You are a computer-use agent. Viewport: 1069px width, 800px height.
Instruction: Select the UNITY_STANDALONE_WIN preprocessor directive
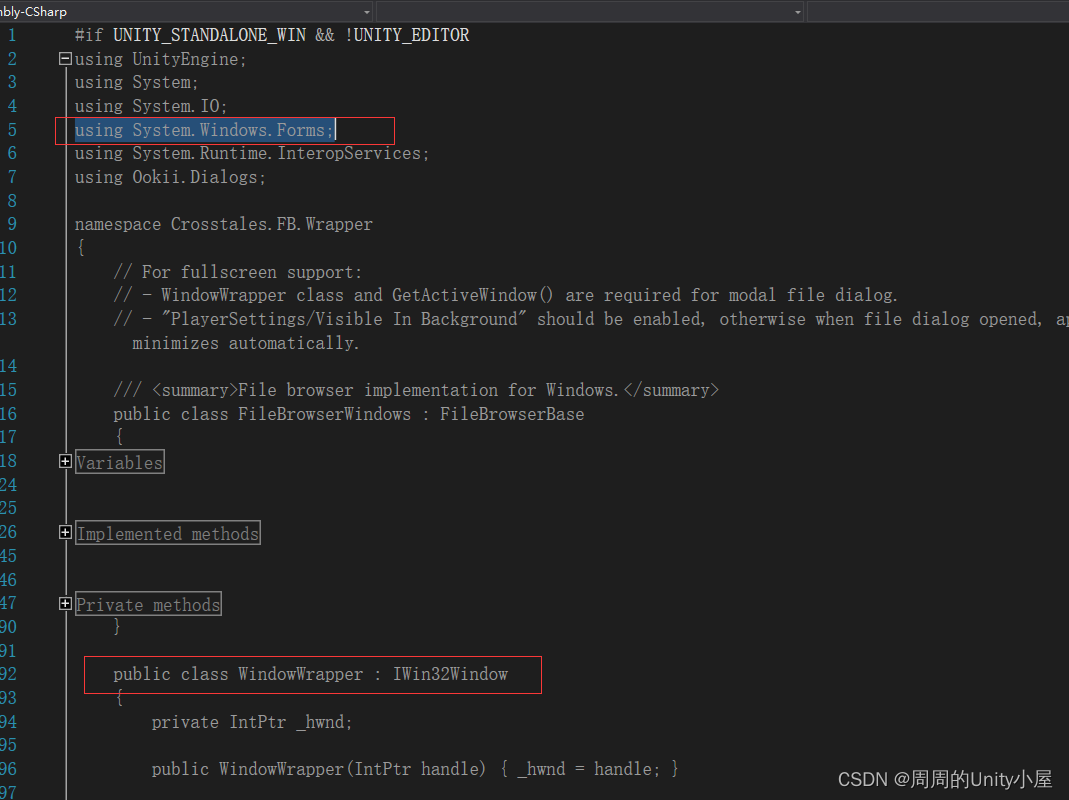tap(209, 34)
